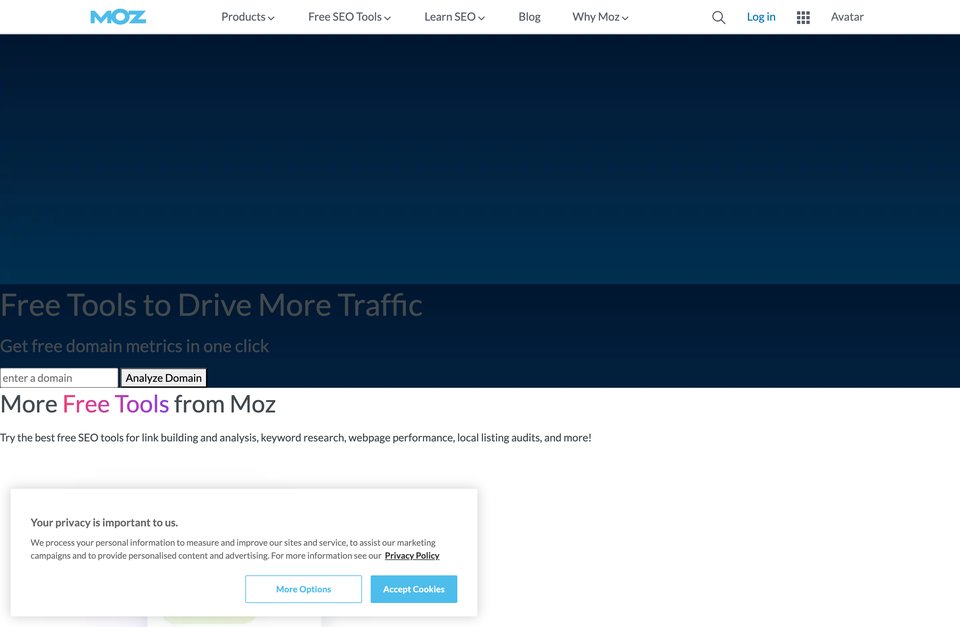Image resolution: width=960 pixels, height=627 pixels.
Task: Click More Options in cookie banner
Action: [x=303, y=589]
